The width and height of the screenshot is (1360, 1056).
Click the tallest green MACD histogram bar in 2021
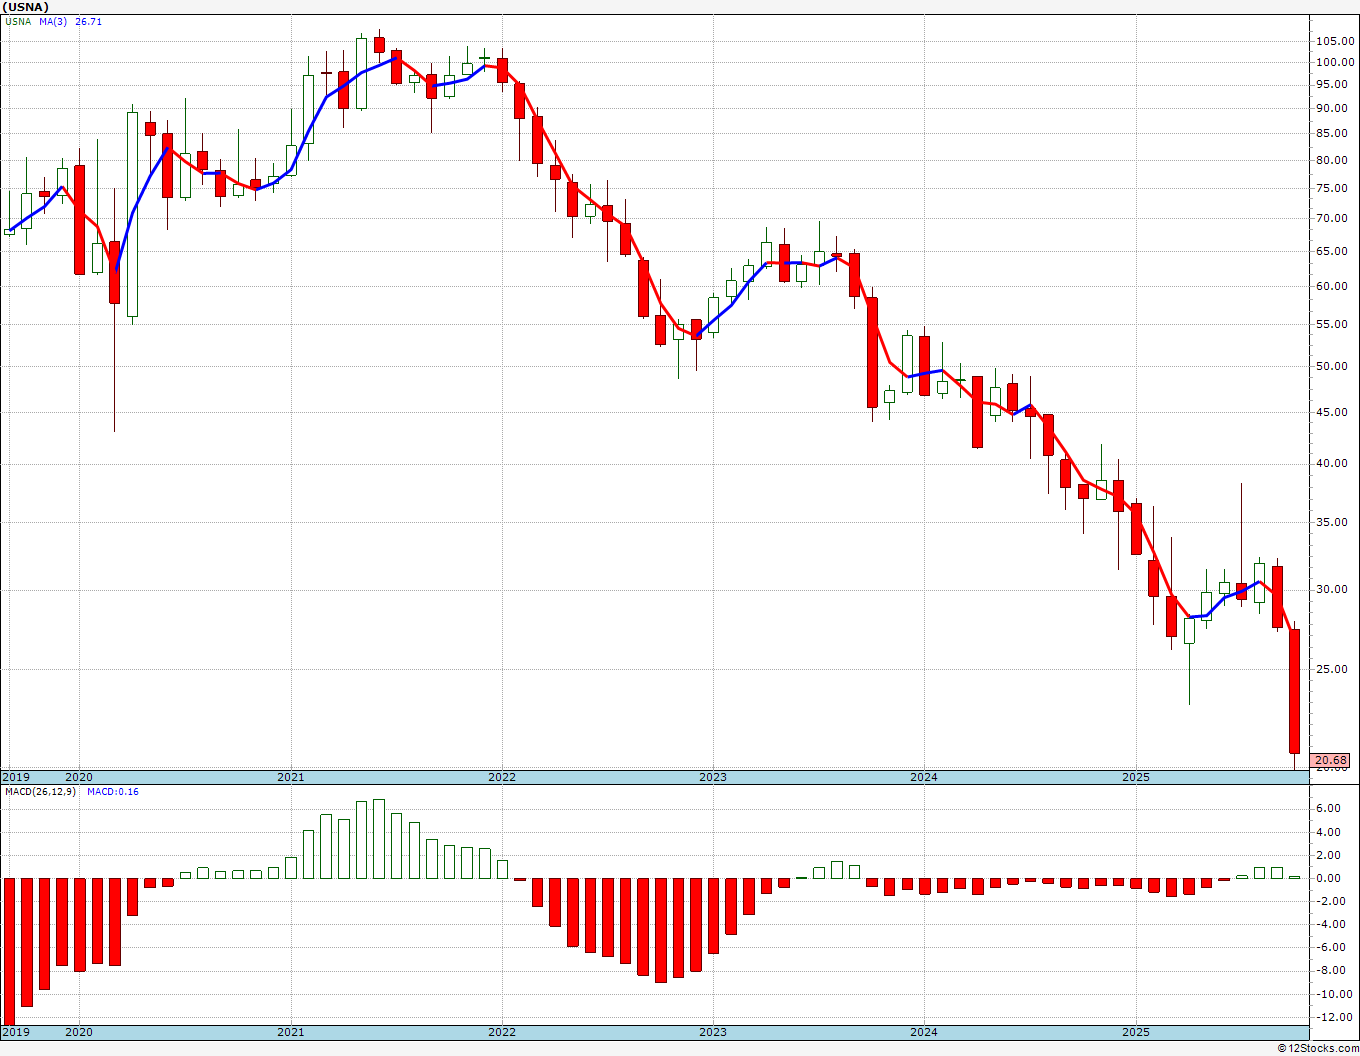(379, 839)
